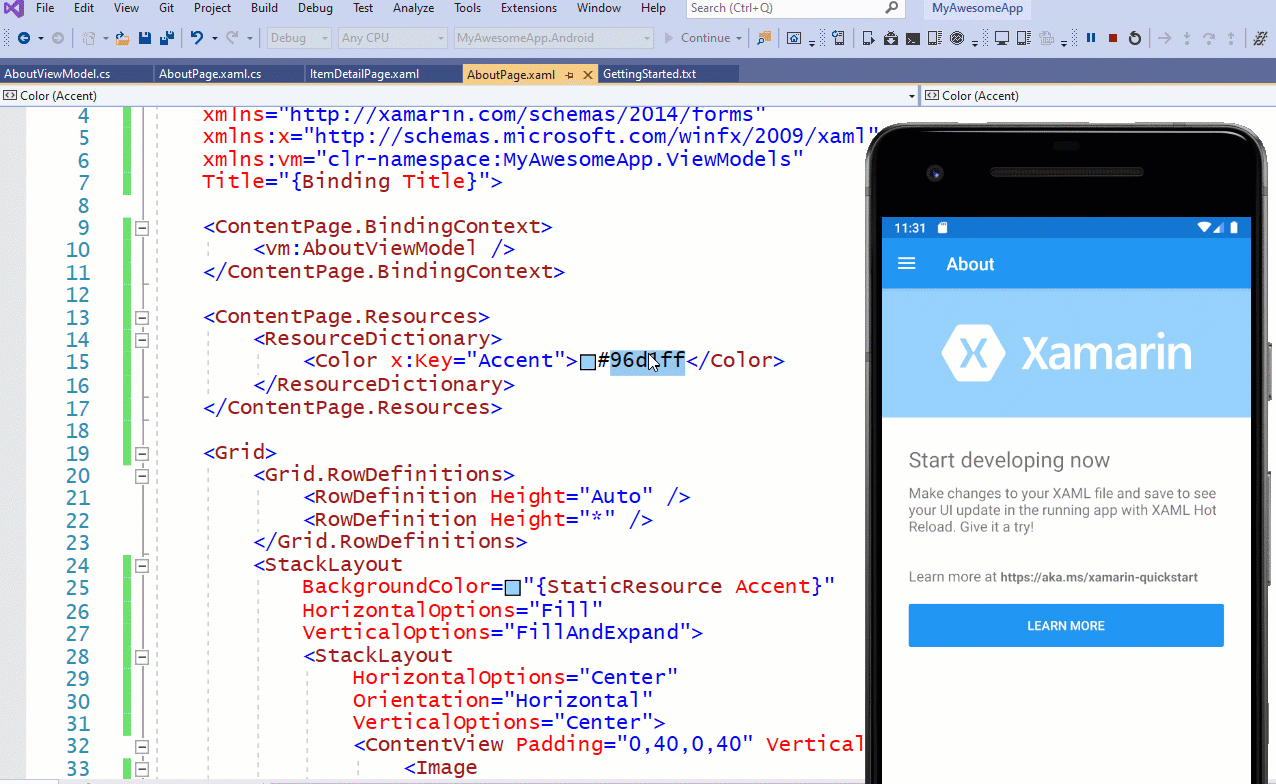1276x784 pixels.
Task: Click the Undo arrow icon
Action: 197,38
